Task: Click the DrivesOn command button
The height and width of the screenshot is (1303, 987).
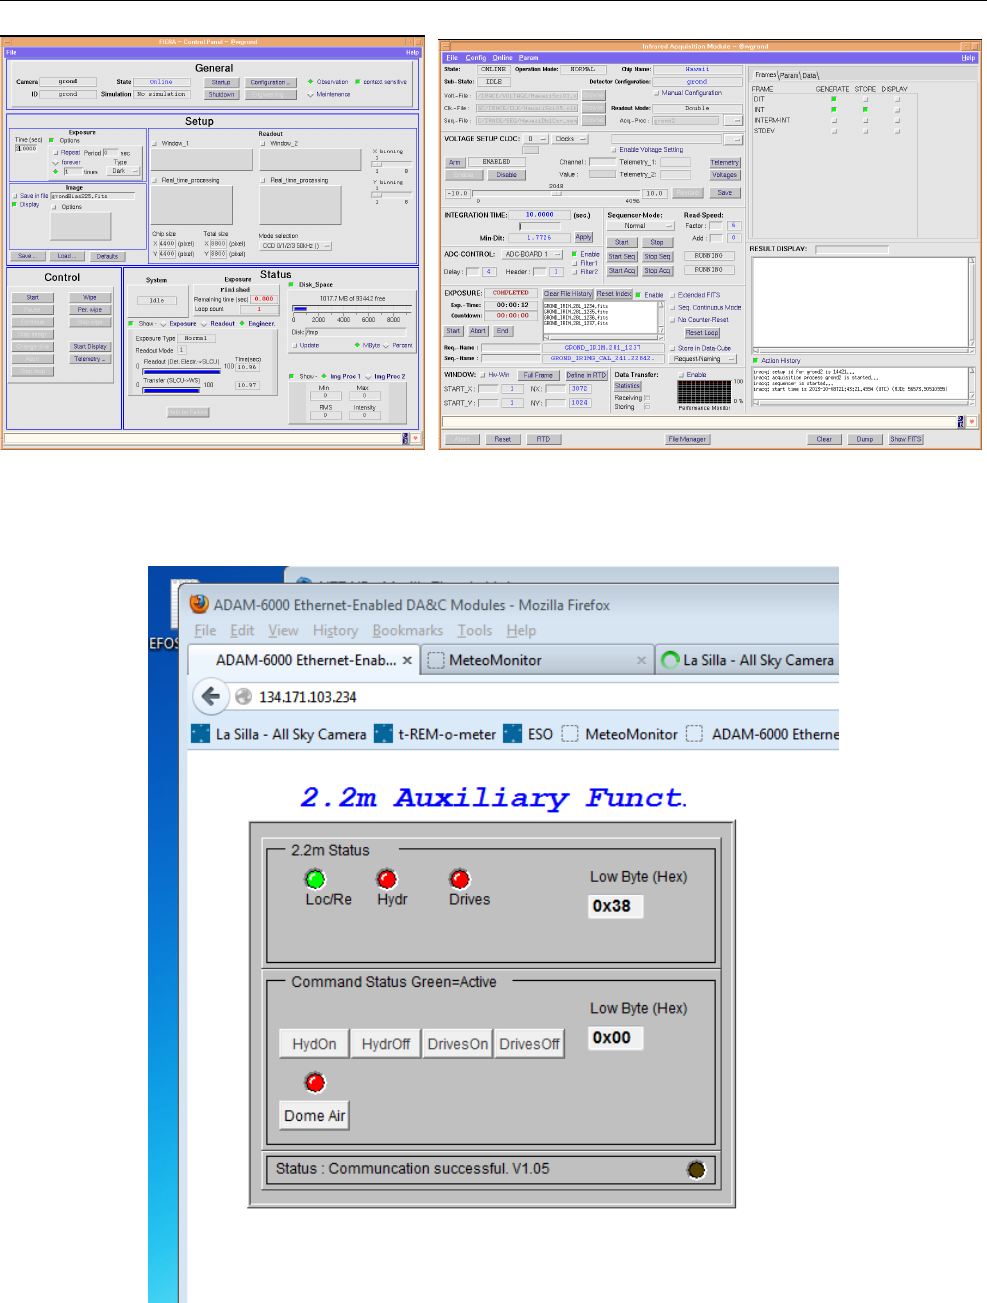Action: point(458,1044)
